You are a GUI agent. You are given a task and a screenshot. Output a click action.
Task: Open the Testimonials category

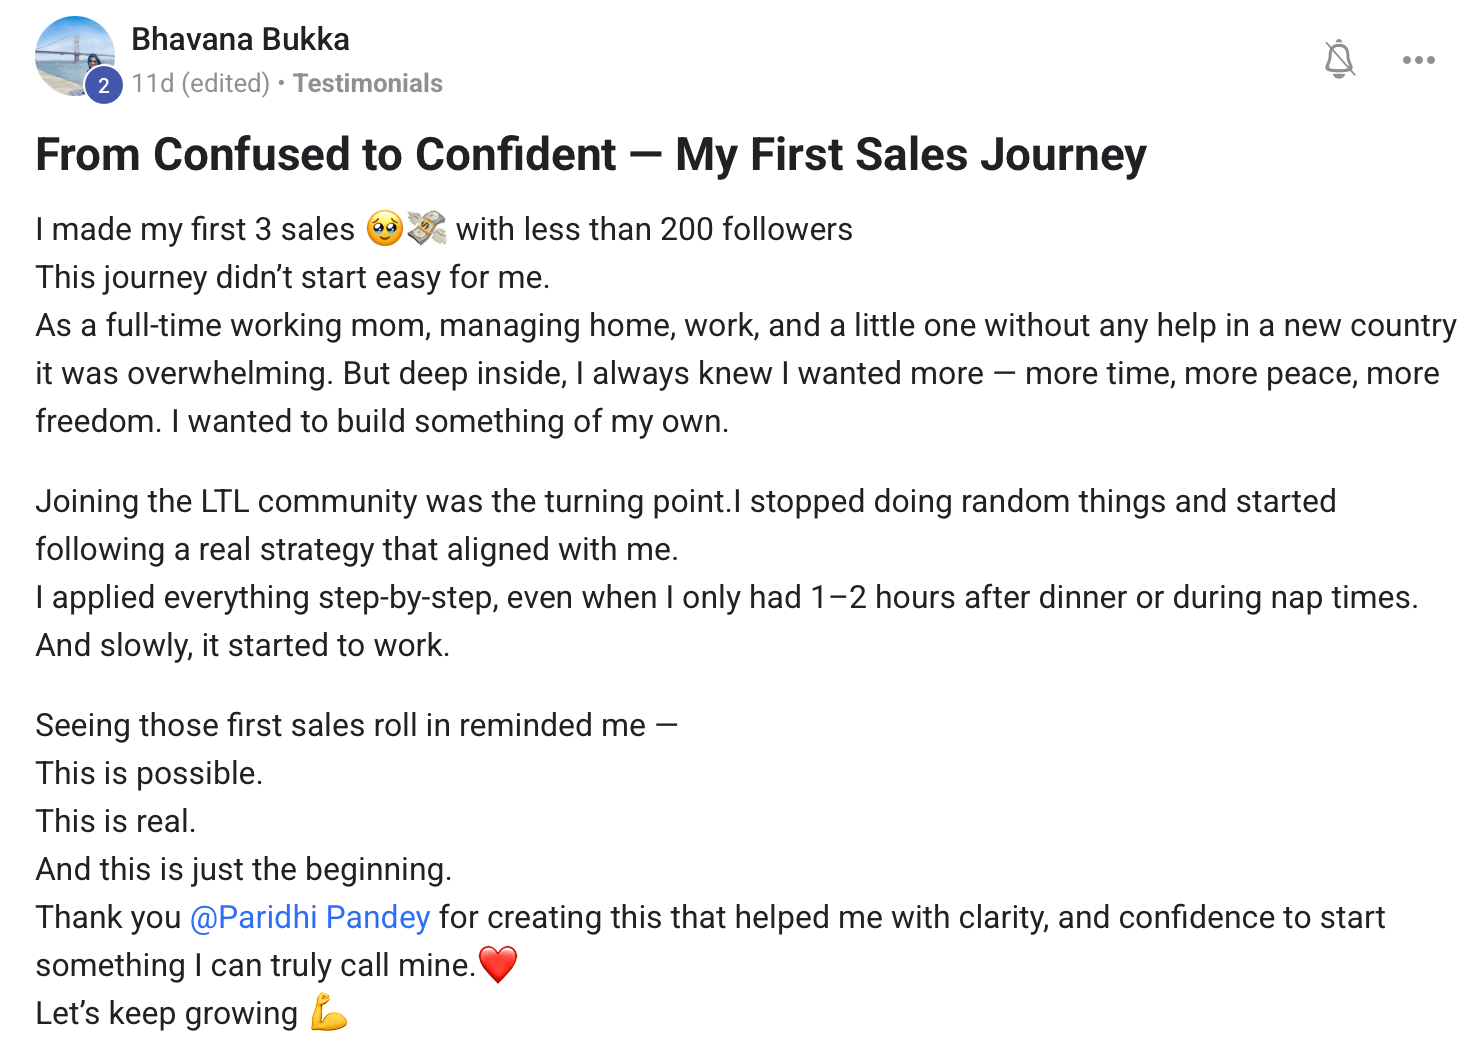pos(367,83)
